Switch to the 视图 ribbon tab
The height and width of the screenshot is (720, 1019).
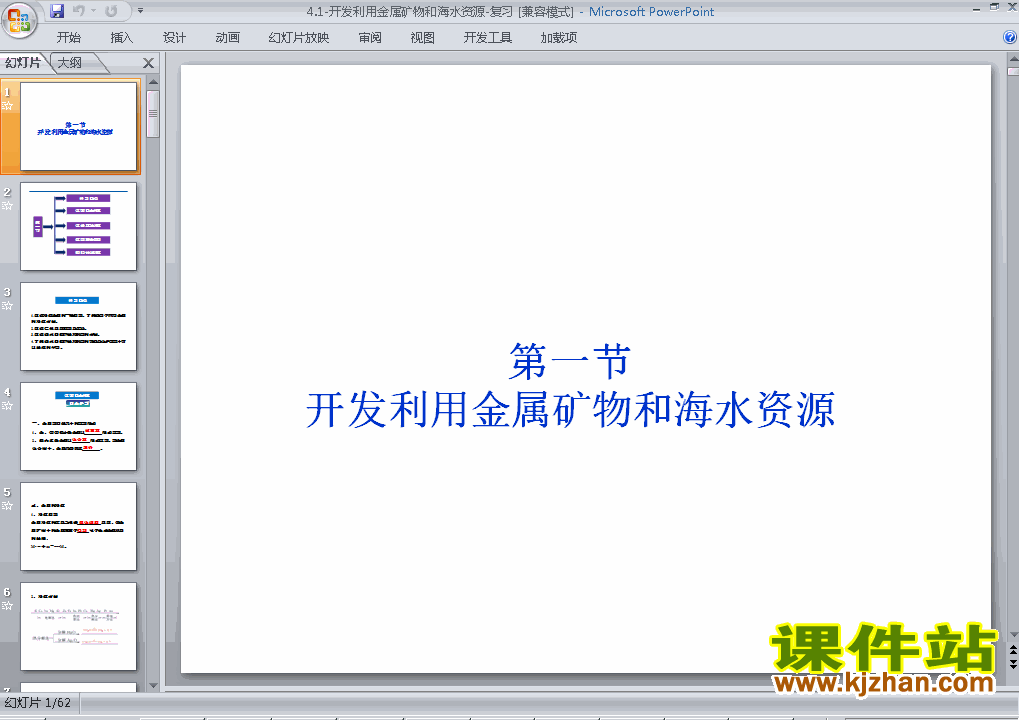pyautogui.click(x=422, y=38)
